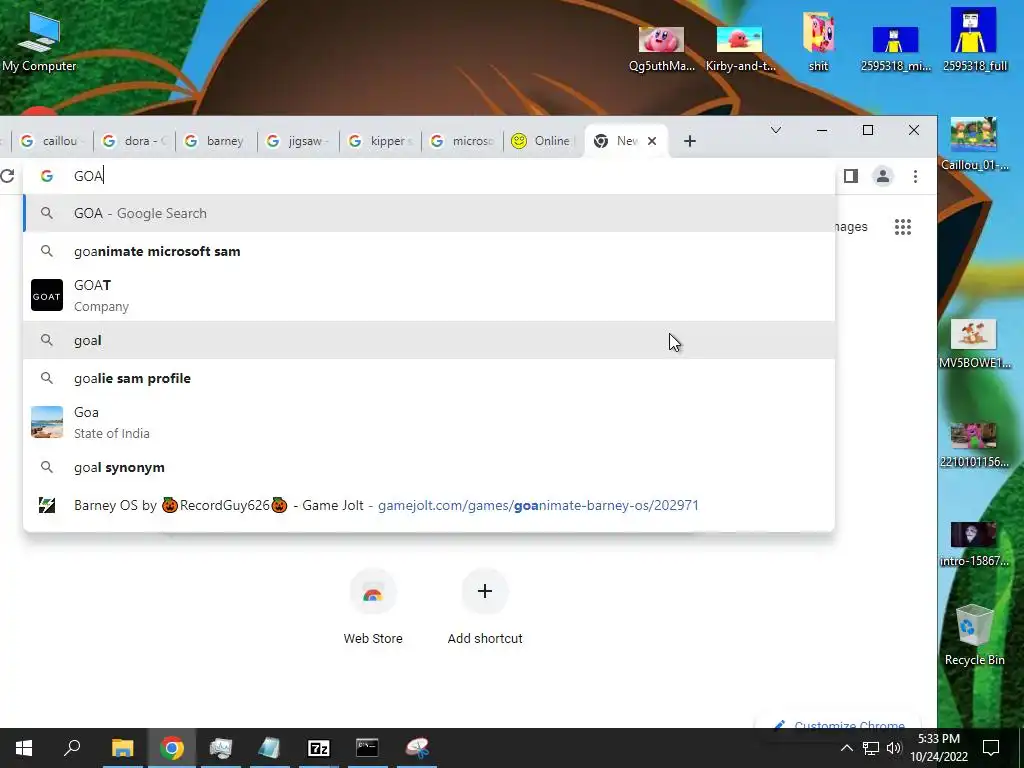Switch to the barney tab
1024x768 pixels.
(x=217, y=141)
